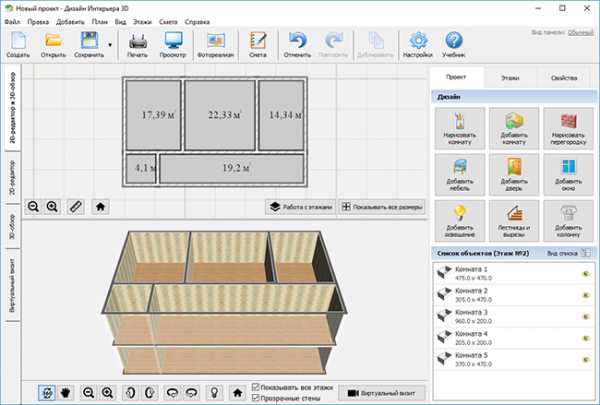The width and height of the screenshot is (600, 405).
Task: Change list view via Вид списка
Action: tap(569, 253)
